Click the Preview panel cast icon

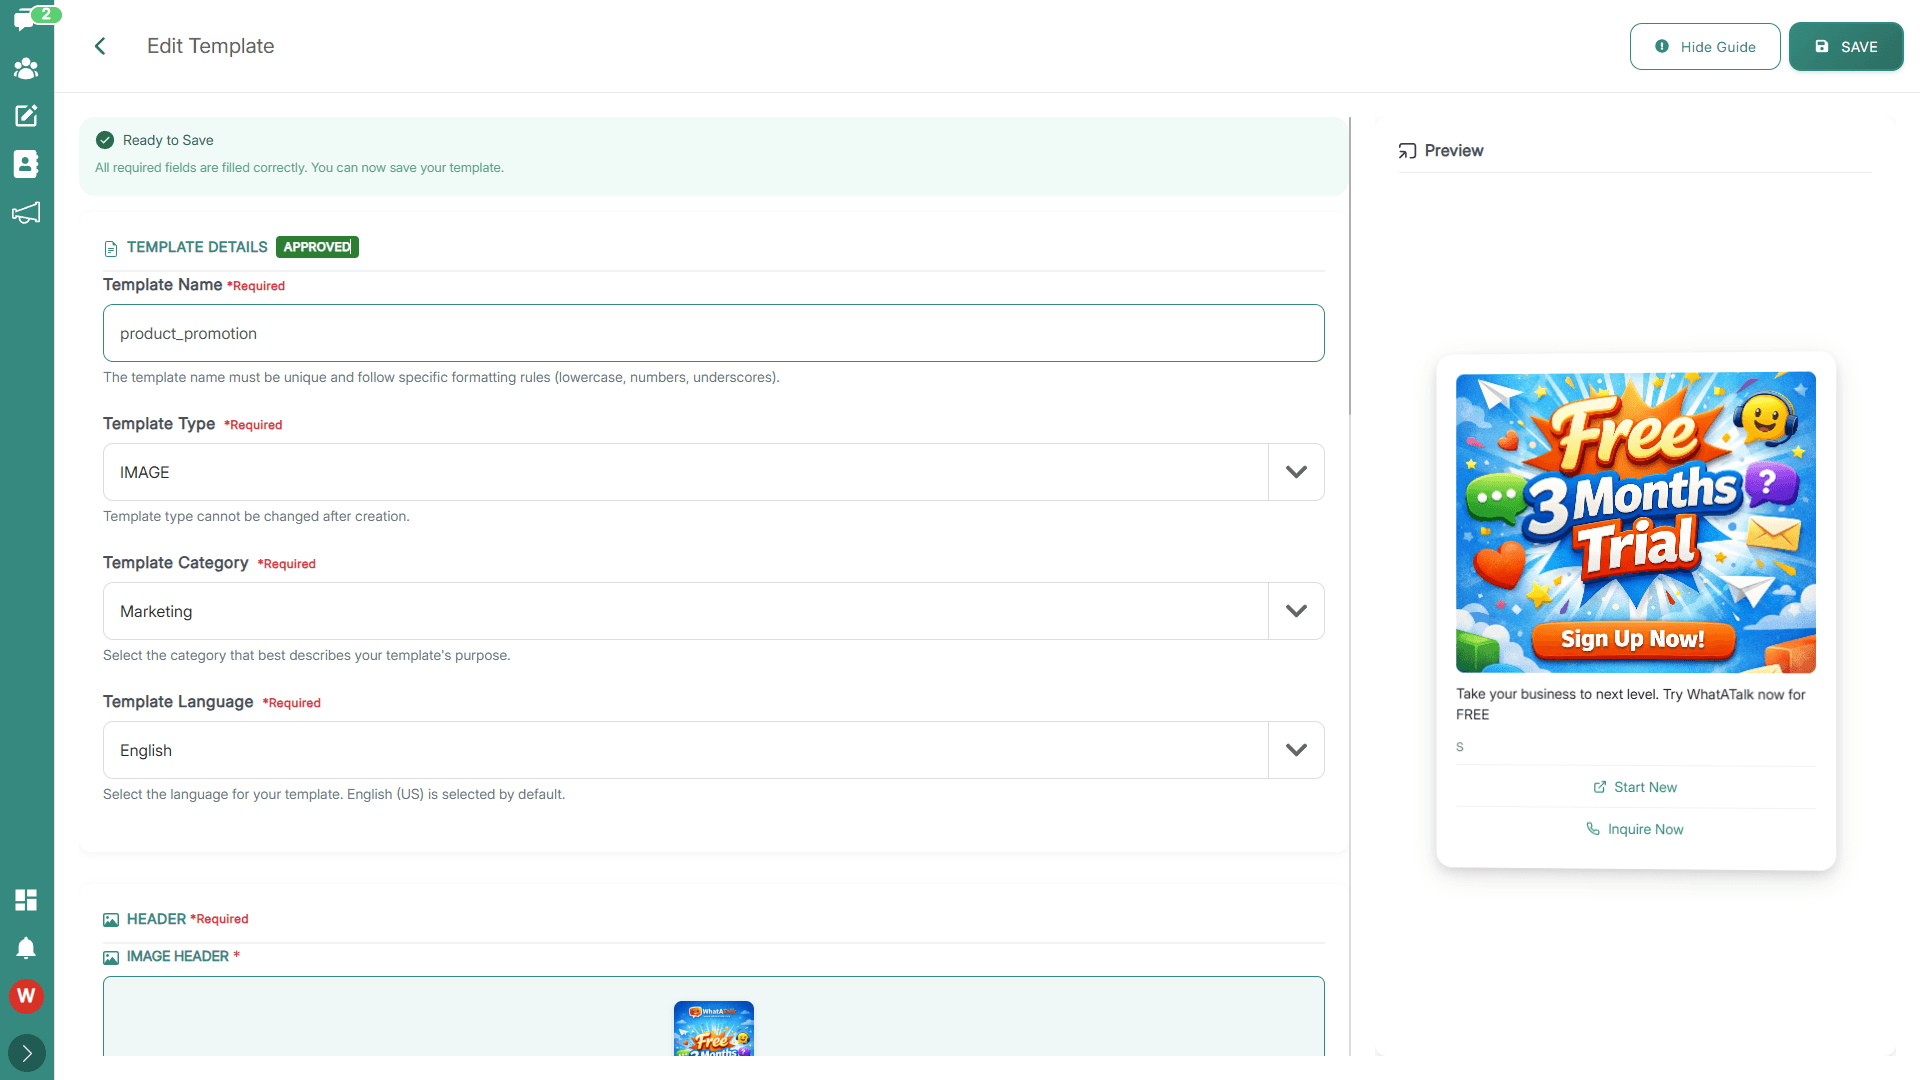[1407, 151]
